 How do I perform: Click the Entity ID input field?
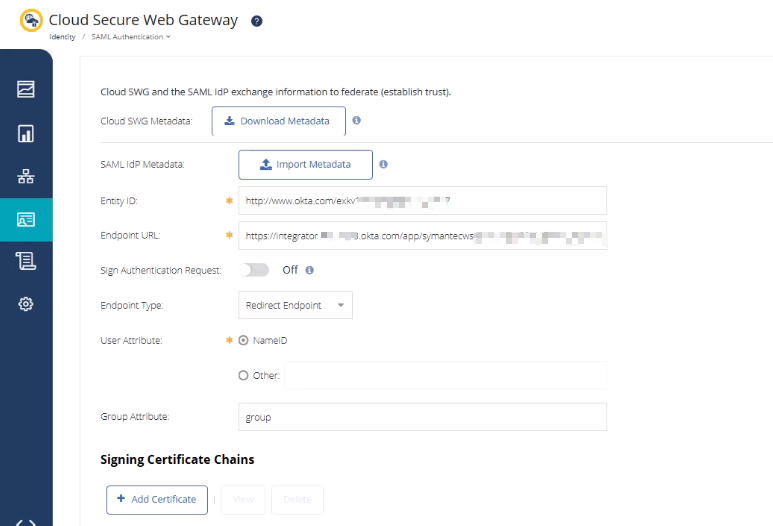tap(422, 201)
